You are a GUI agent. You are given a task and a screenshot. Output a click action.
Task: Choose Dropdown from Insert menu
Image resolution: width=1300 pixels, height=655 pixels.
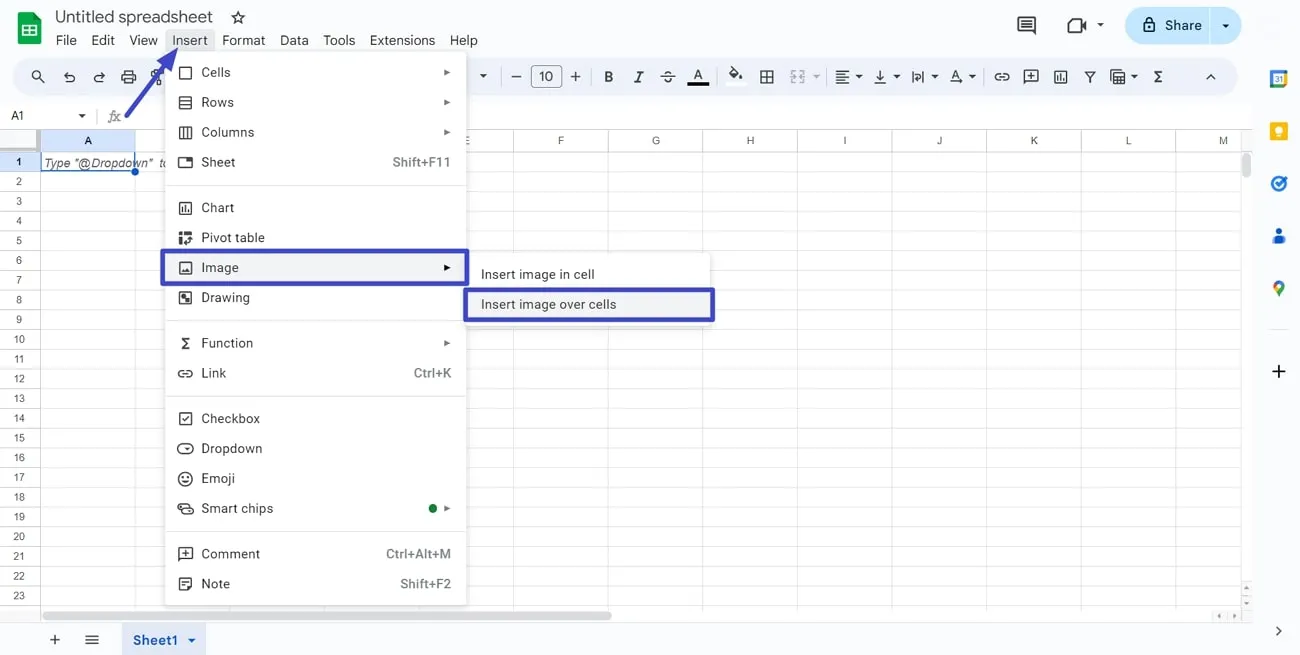tap(315, 449)
